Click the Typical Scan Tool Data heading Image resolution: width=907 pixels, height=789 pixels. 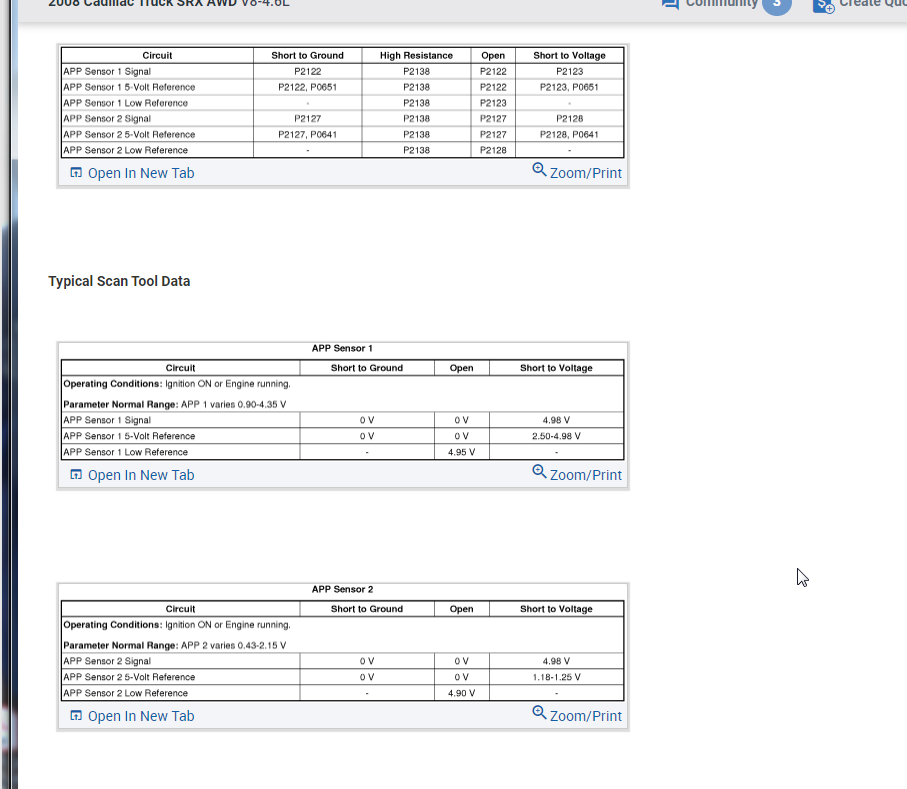(x=119, y=281)
